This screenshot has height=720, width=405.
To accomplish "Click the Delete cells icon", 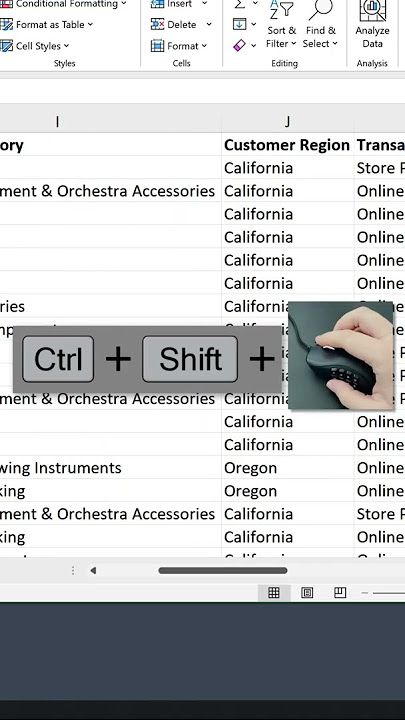I will tap(158, 24).
